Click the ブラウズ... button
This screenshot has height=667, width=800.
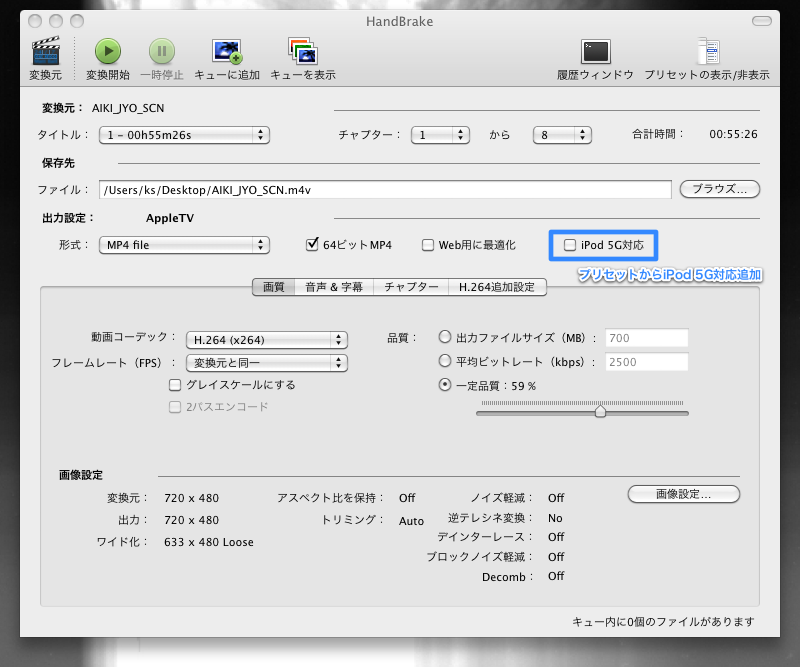(x=719, y=188)
